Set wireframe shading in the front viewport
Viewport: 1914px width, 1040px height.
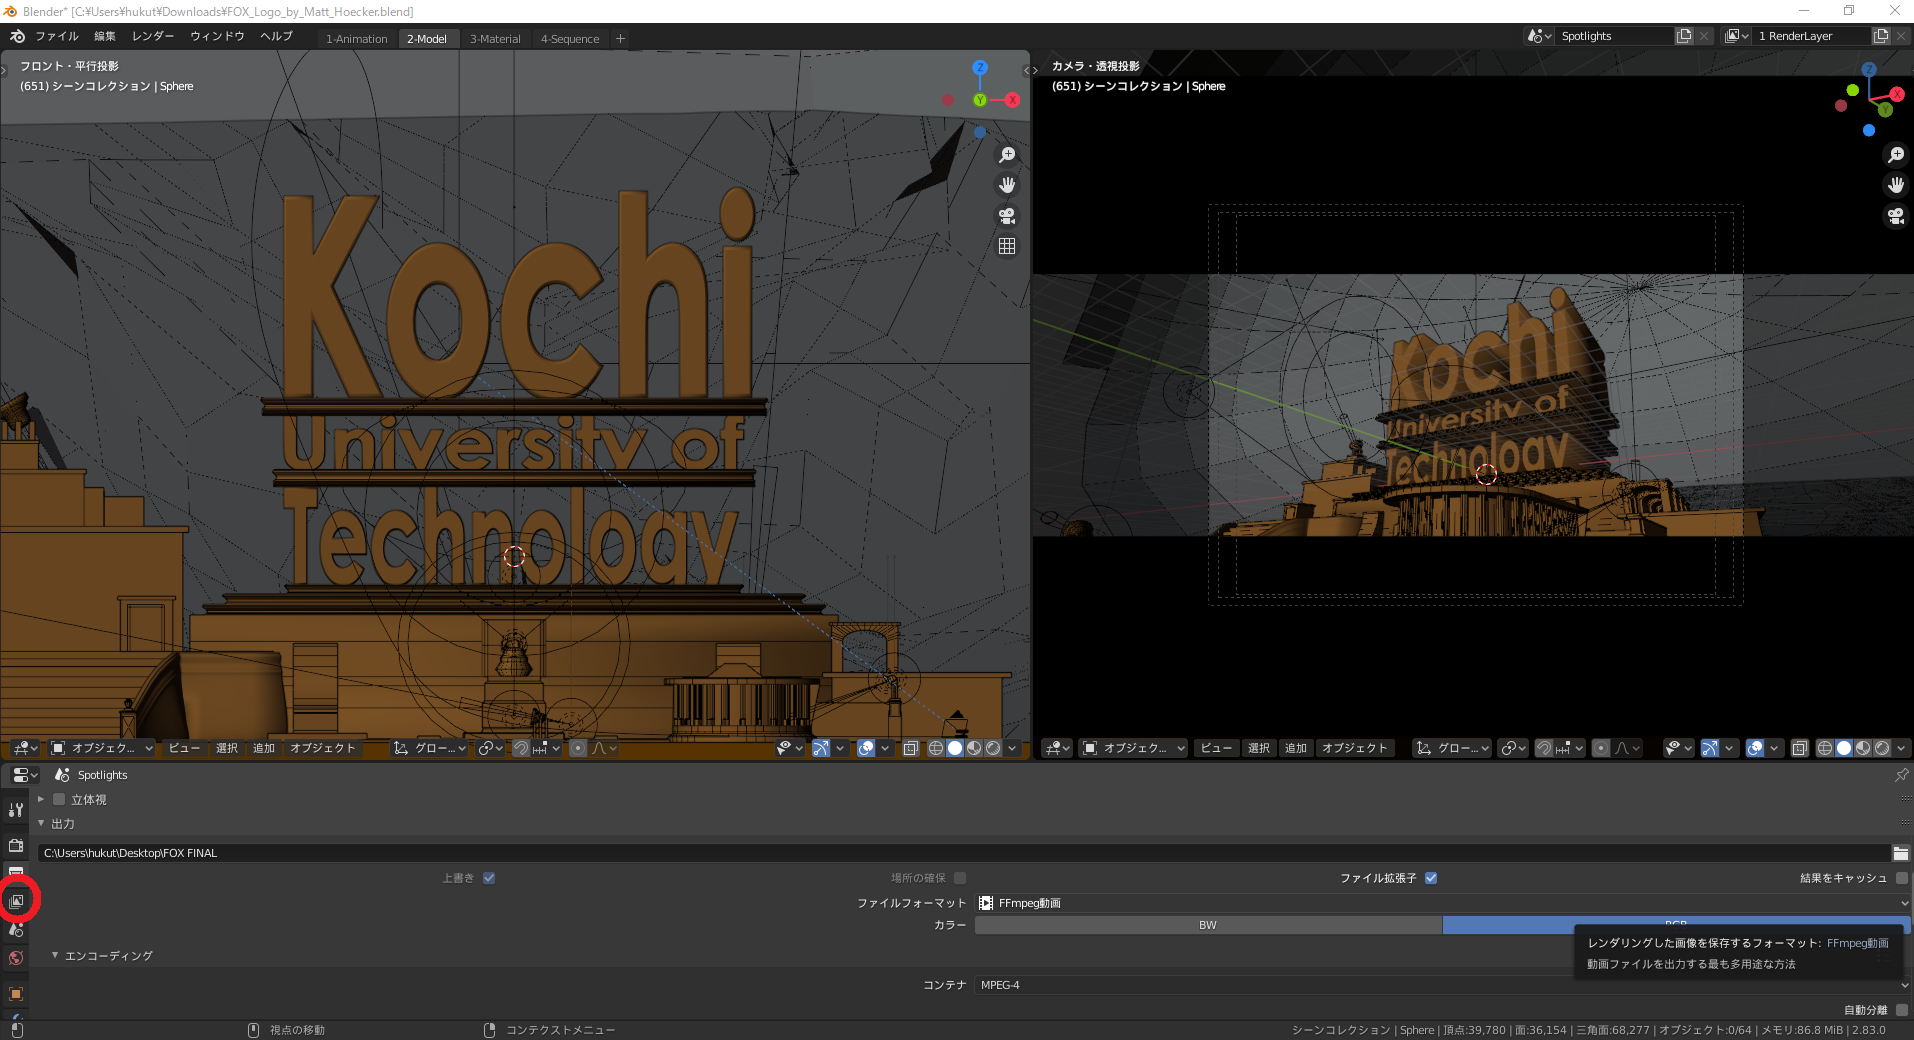(x=936, y=748)
